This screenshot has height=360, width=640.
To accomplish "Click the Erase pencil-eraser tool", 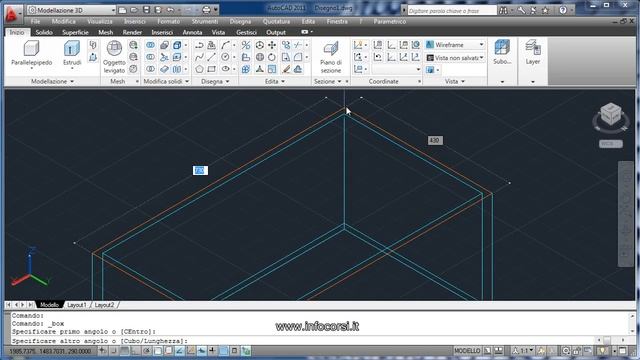I will tap(286, 69).
